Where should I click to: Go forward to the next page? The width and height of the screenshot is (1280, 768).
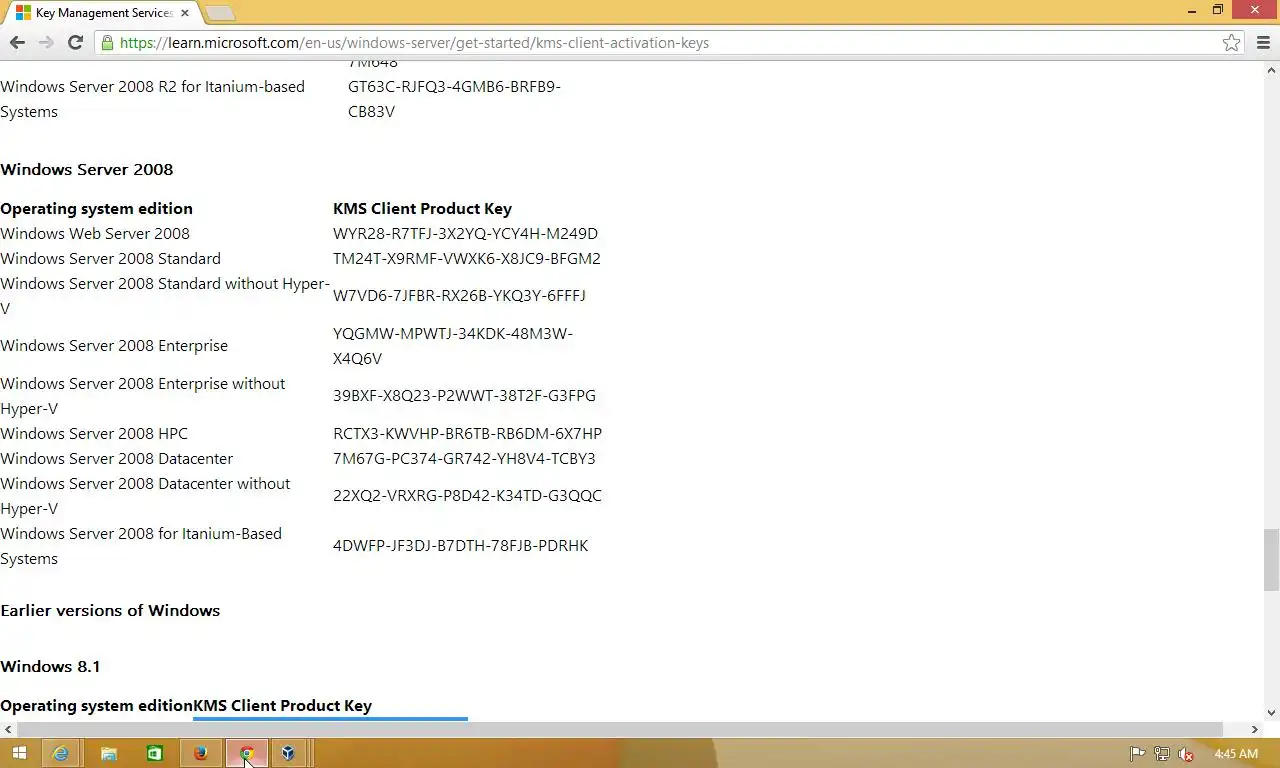pyautogui.click(x=46, y=42)
